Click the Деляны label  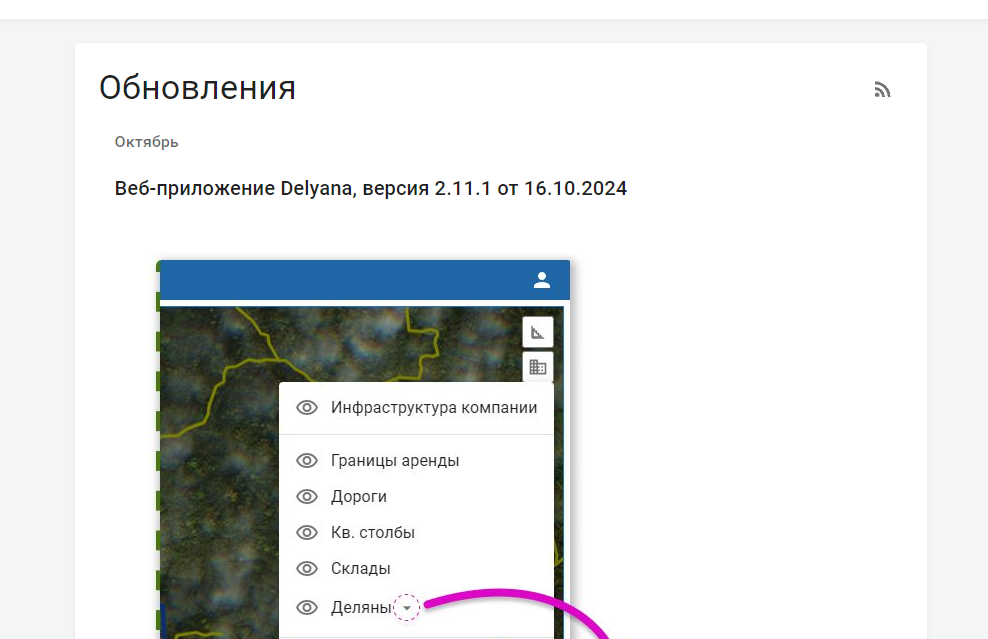(x=361, y=607)
